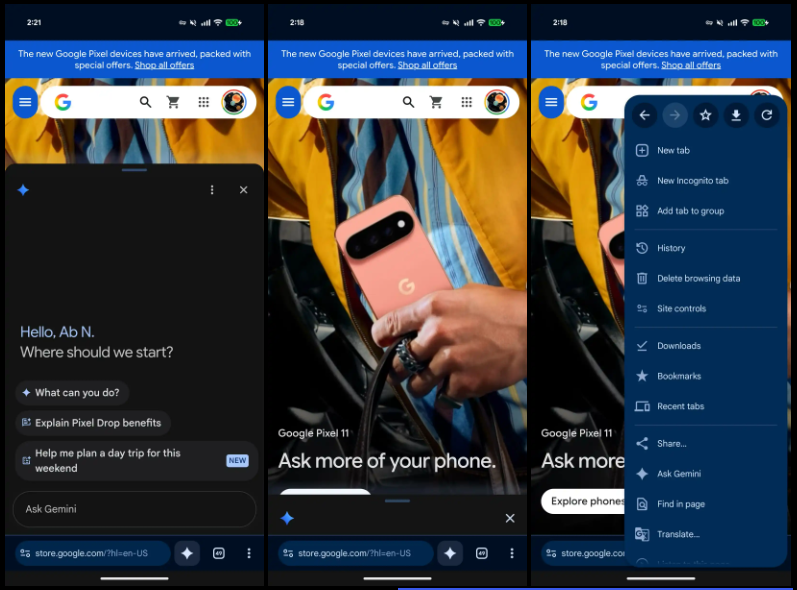The width and height of the screenshot is (797, 590).
Task: Tap forward arrow in Chrome menu
Action: (675, 115)
